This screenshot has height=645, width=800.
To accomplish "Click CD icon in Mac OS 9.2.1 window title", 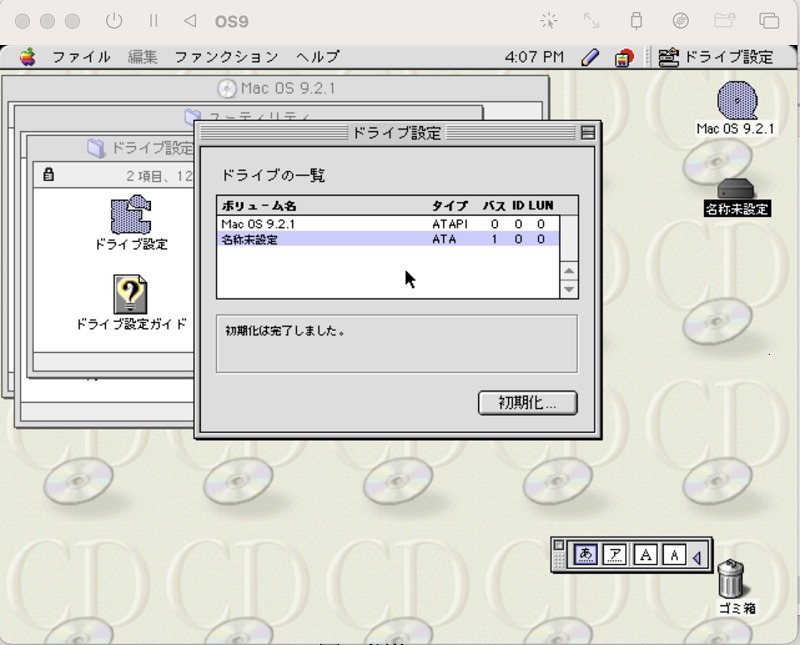I will (x=227, y=89).
